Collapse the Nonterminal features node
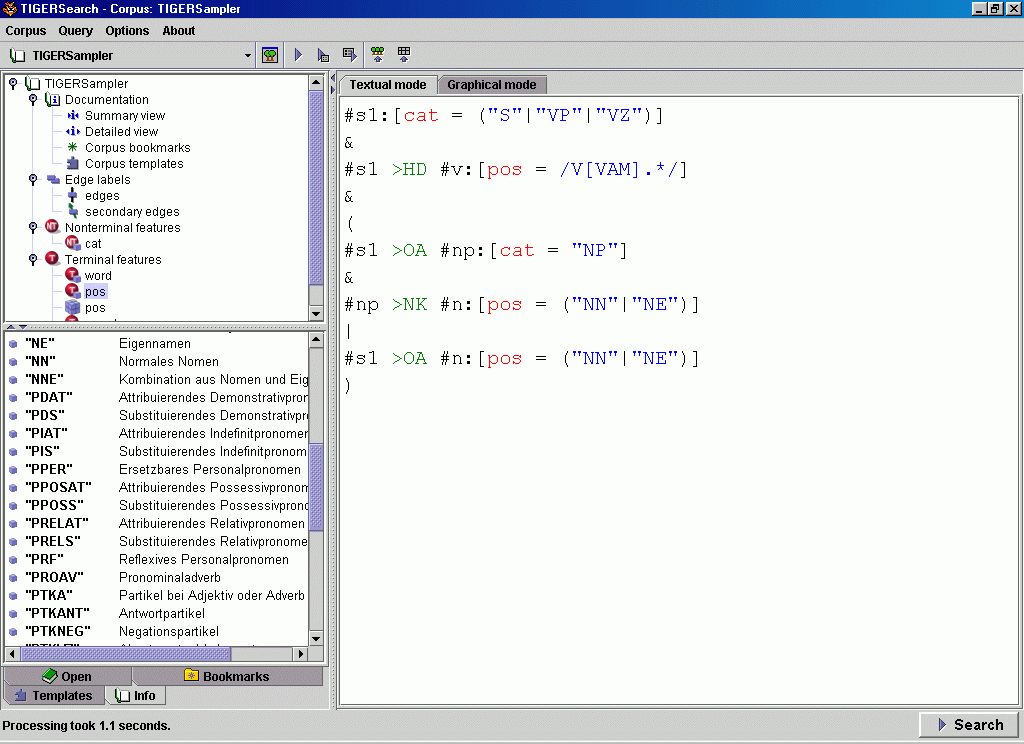 (x=33, y=227)
